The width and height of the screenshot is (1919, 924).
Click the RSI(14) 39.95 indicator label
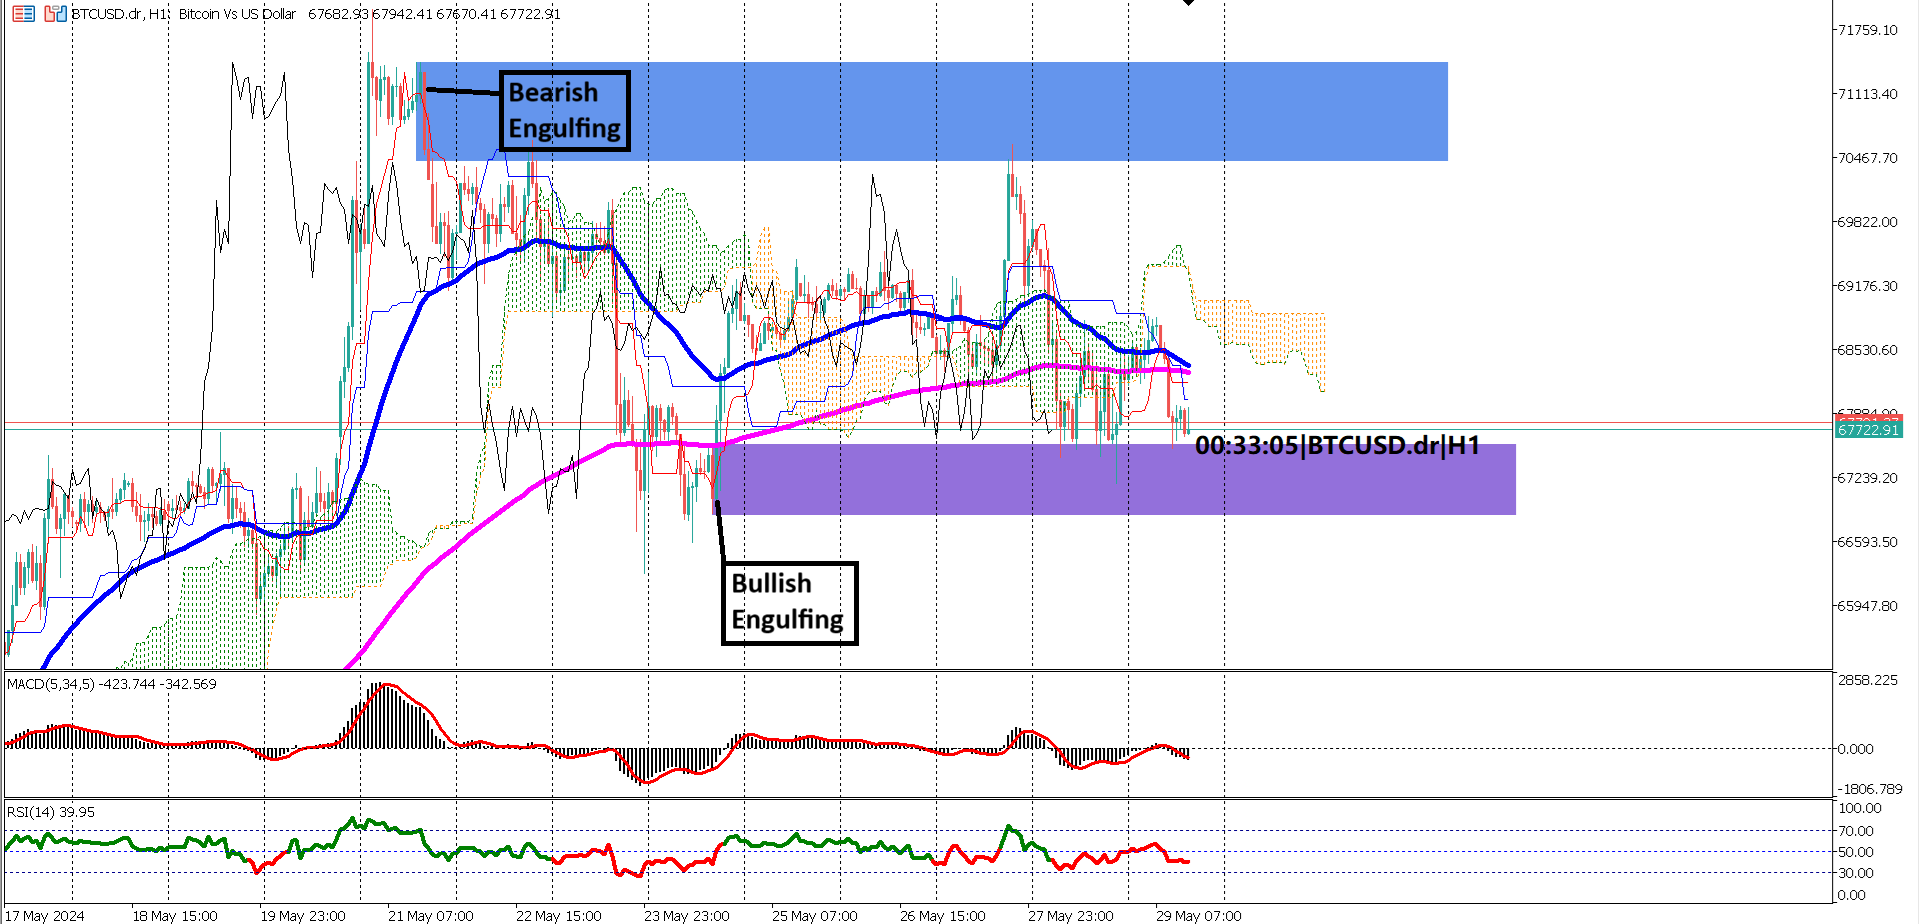(51, 812)
